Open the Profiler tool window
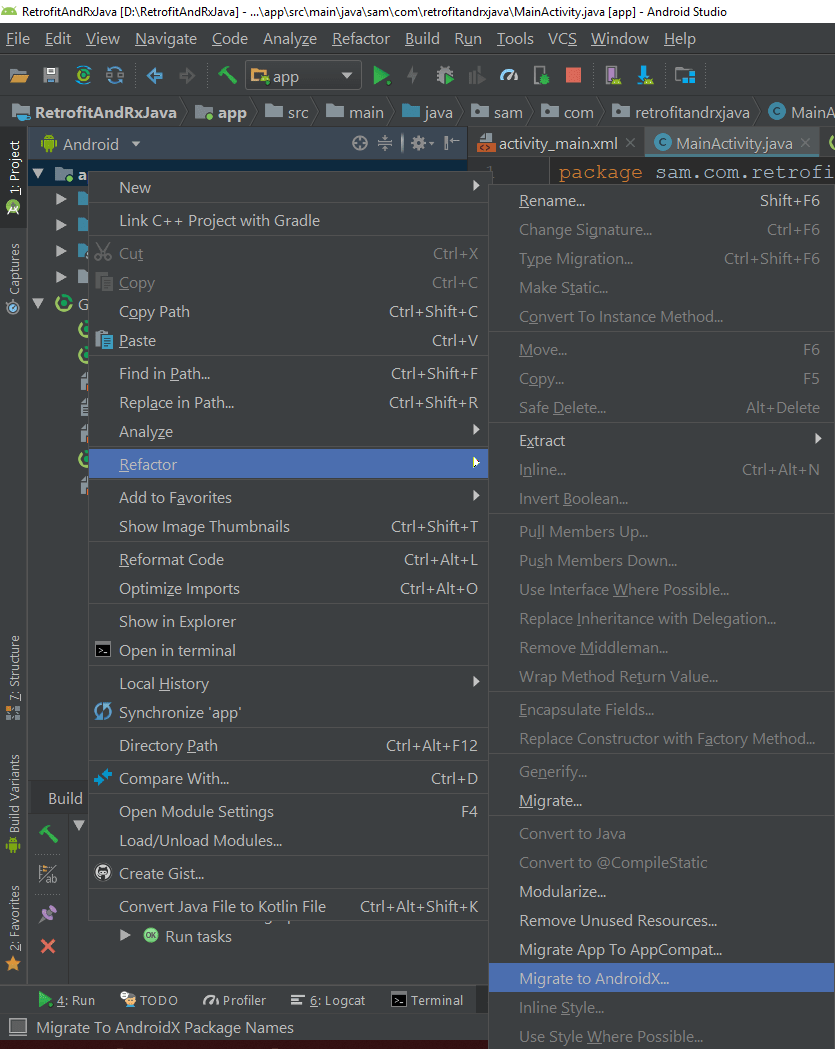 (x=234, y=1000)
